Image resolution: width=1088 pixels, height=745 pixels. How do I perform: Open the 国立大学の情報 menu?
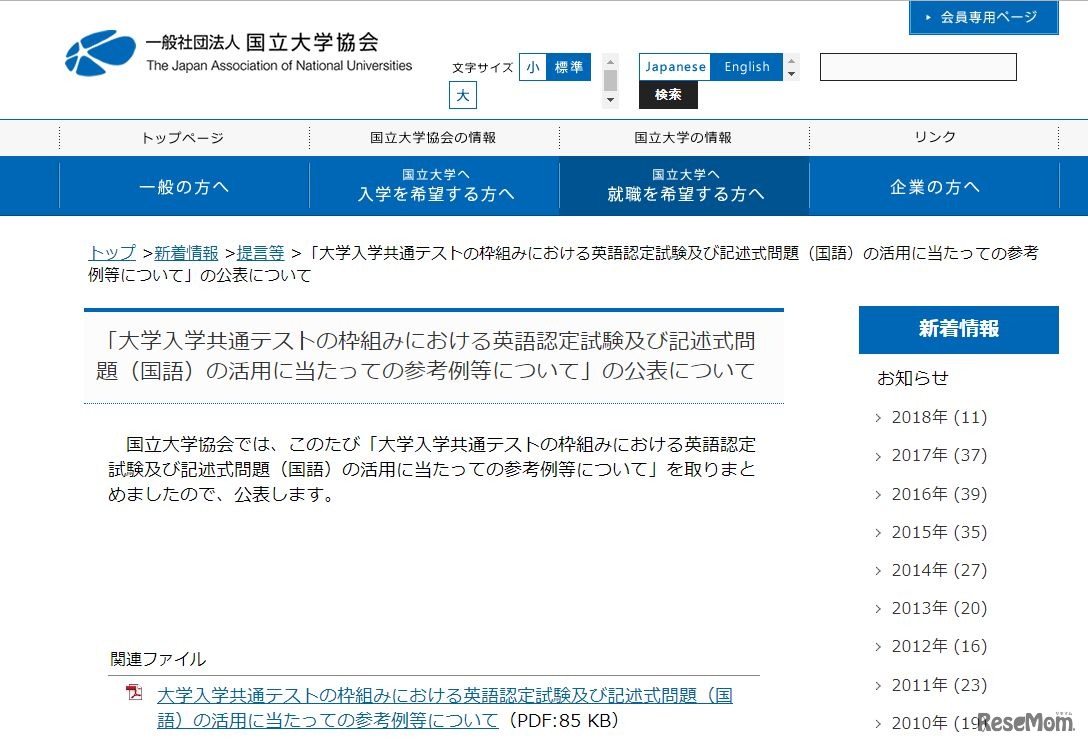[x=683, y=137]
